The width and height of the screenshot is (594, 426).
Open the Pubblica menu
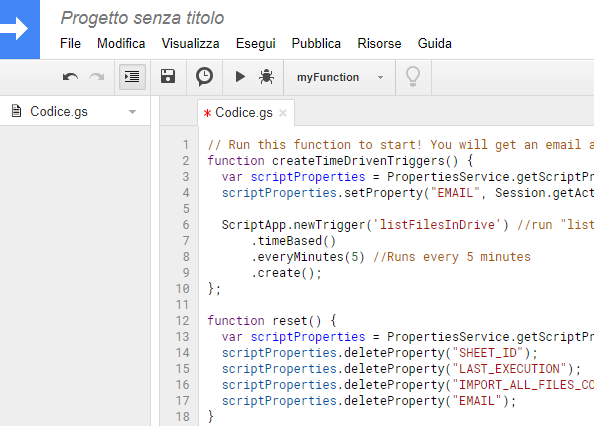(x=316, y=44)
